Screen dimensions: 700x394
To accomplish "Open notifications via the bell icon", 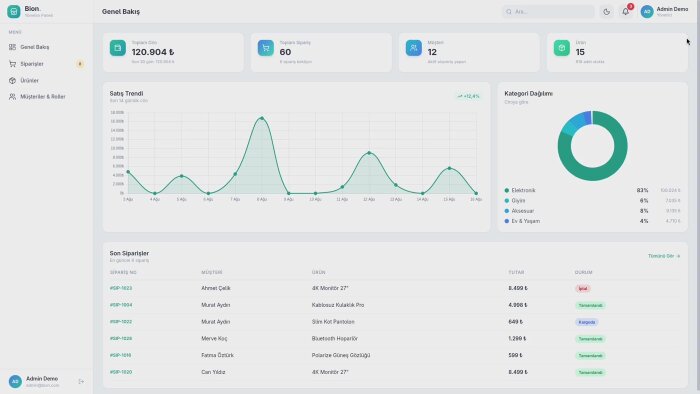I will [625, 12].
